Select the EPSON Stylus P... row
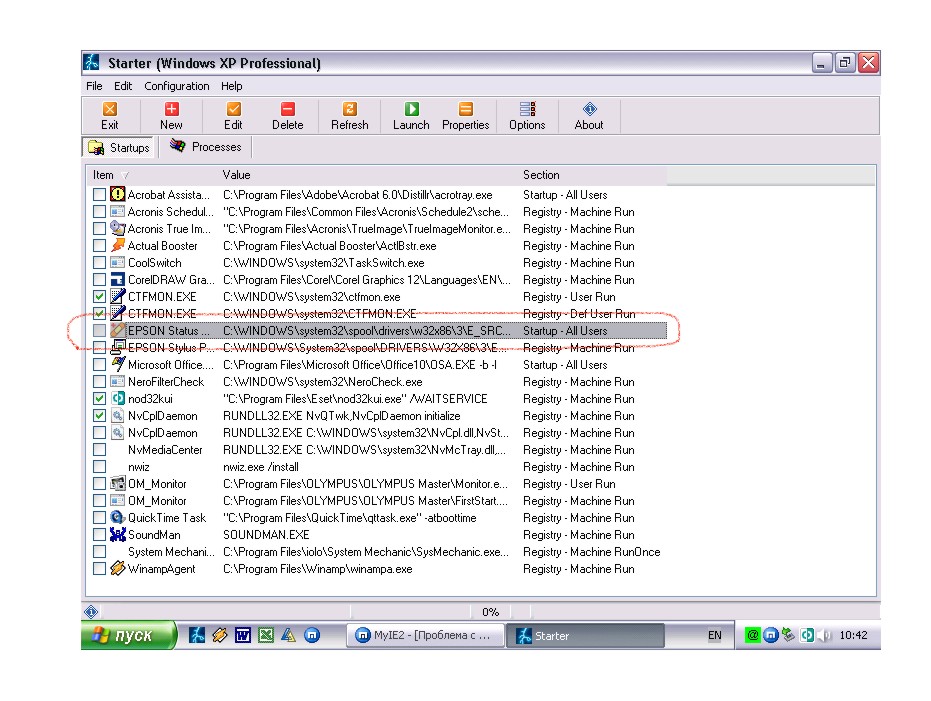The width and height of the screenshot is (931, 701). click(x=379, y=347)
